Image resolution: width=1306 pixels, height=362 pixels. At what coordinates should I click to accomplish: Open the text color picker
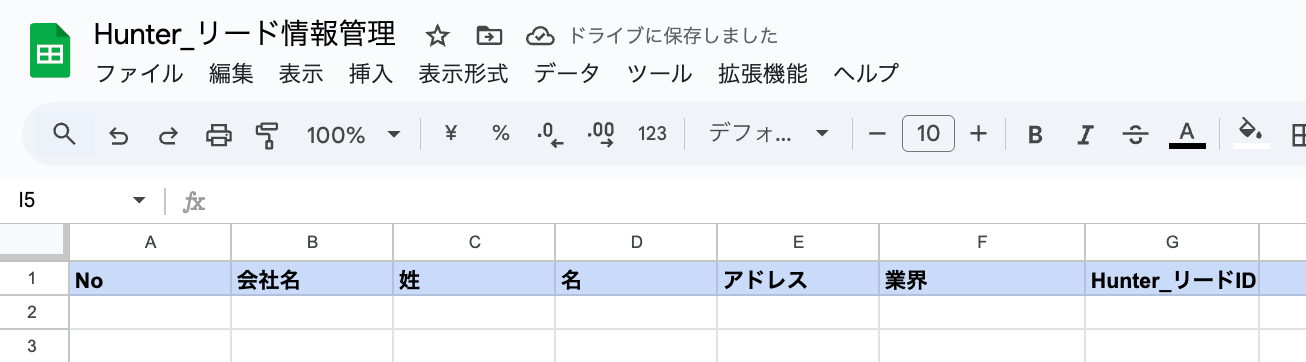pos(1187,134)
